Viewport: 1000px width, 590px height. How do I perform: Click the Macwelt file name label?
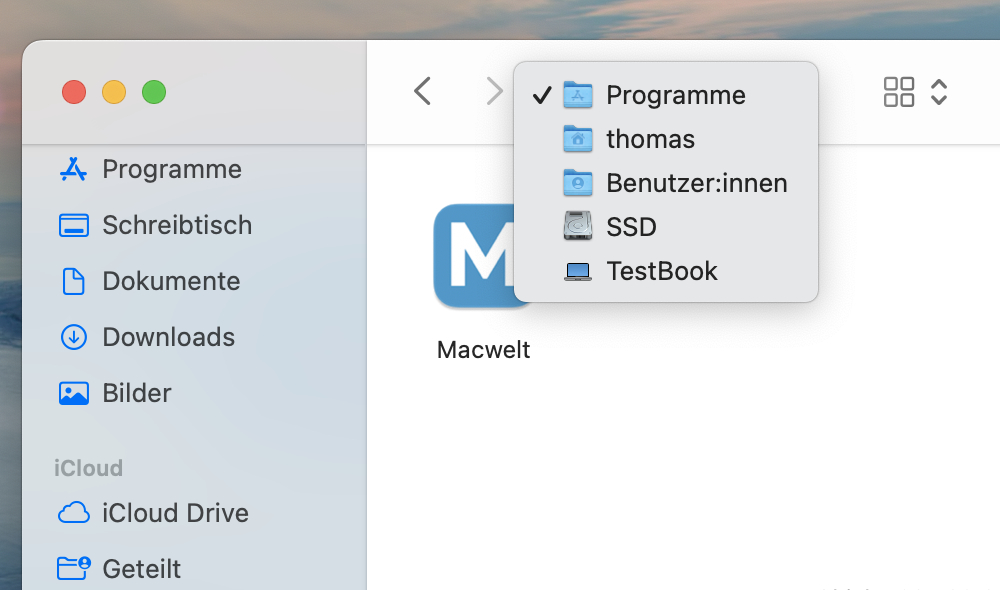point(483,350)
